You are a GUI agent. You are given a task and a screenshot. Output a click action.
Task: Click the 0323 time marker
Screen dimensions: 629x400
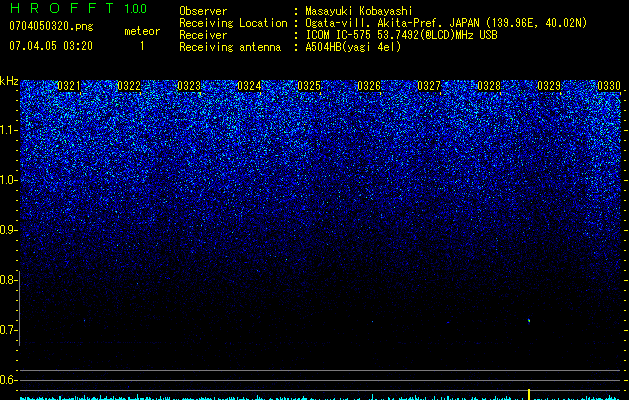click(189, 86)
